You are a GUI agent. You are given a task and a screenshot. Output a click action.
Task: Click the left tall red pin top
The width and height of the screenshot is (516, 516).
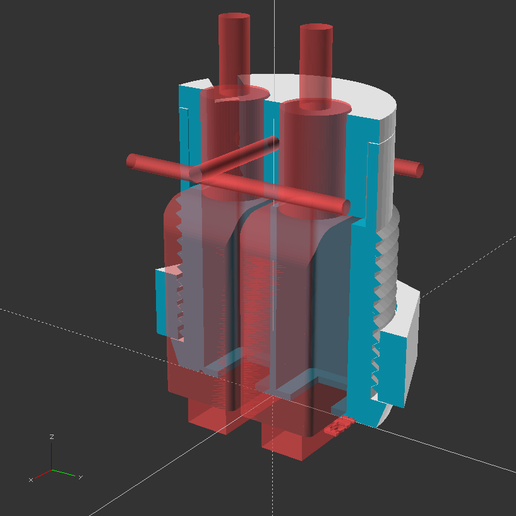pos(234,17)
